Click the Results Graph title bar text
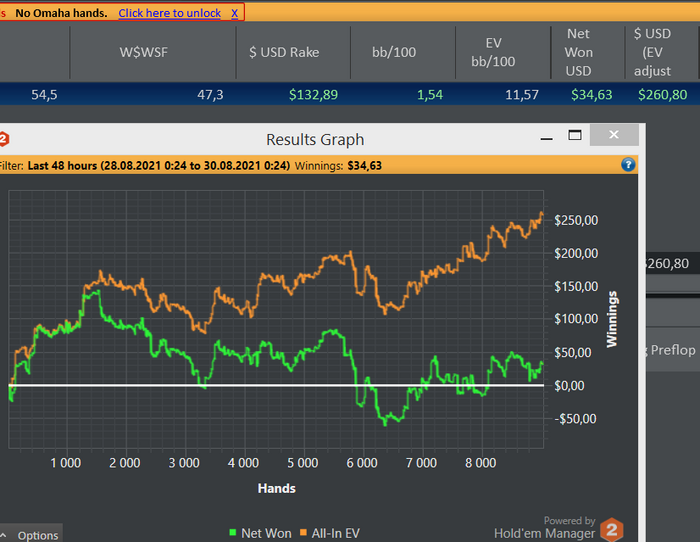This screenshot has height=542, width=700. pos(315,139)
